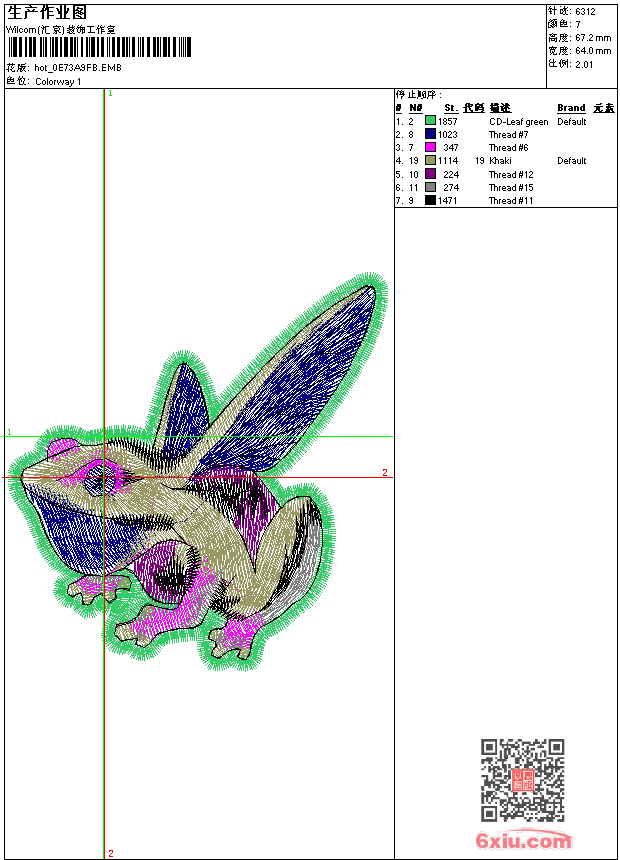The height and width of the screenshot is (860, 620).
Task: Click the 'St.' column header
Action: [x=451, y=108]
